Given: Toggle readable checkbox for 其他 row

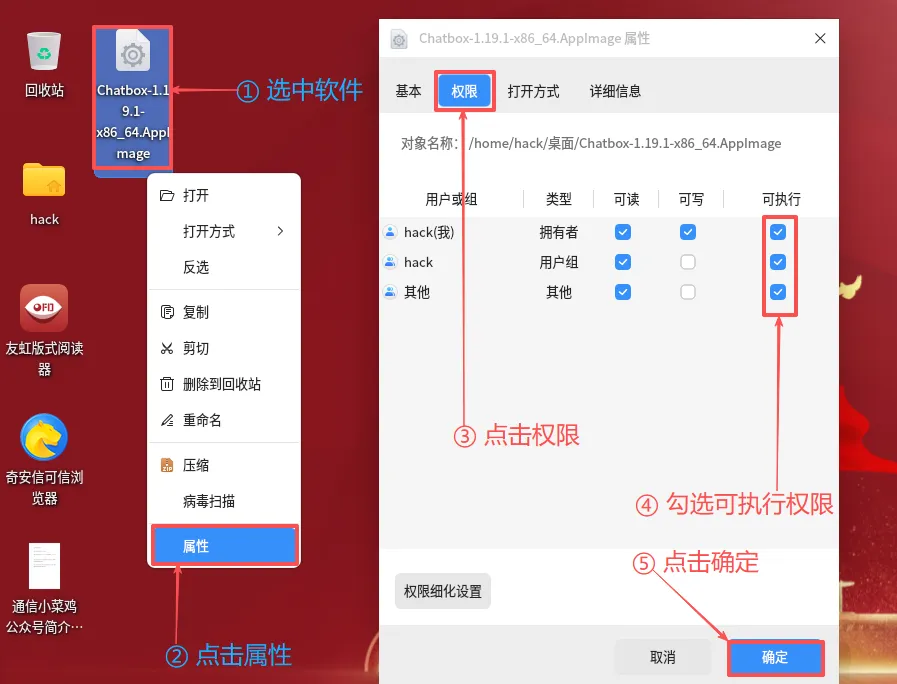Looking at the screenshot, I should (x=623, y=292).
